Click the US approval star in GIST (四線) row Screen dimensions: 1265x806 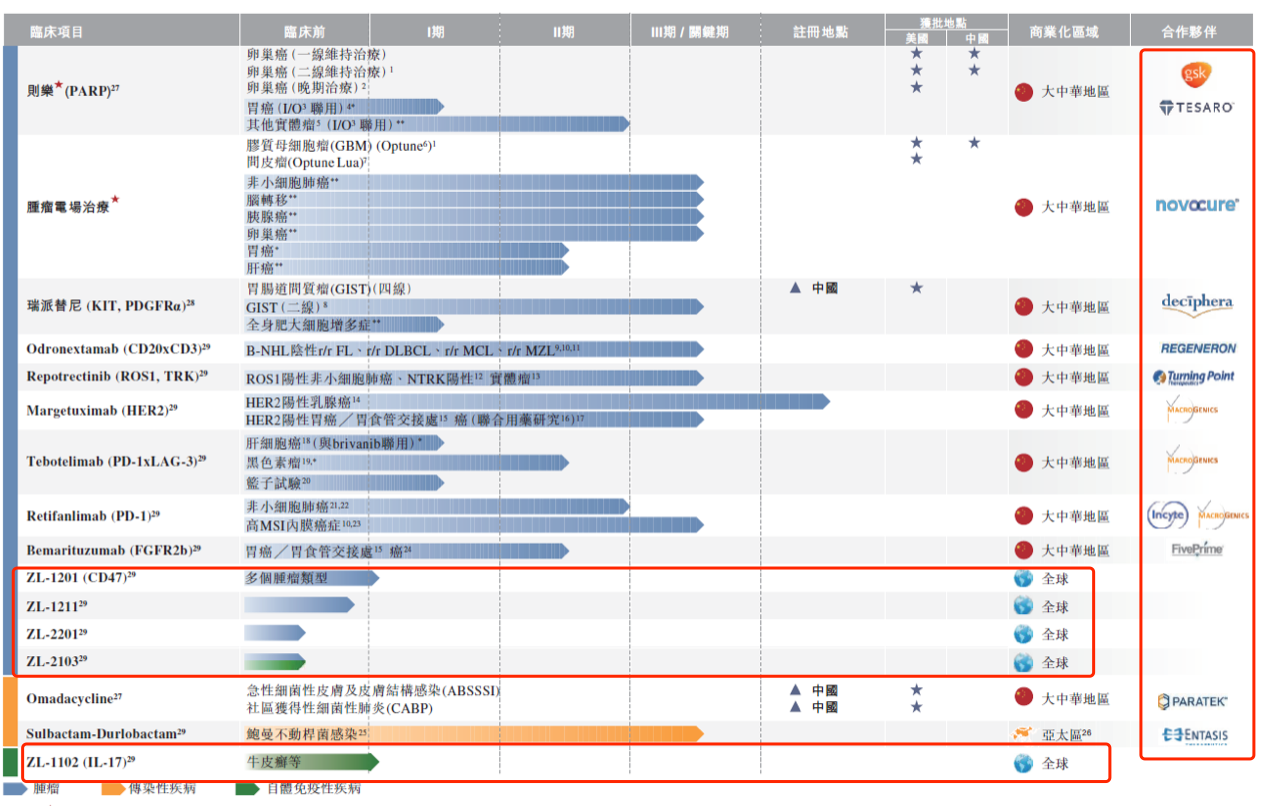click(x=916, y=288)
